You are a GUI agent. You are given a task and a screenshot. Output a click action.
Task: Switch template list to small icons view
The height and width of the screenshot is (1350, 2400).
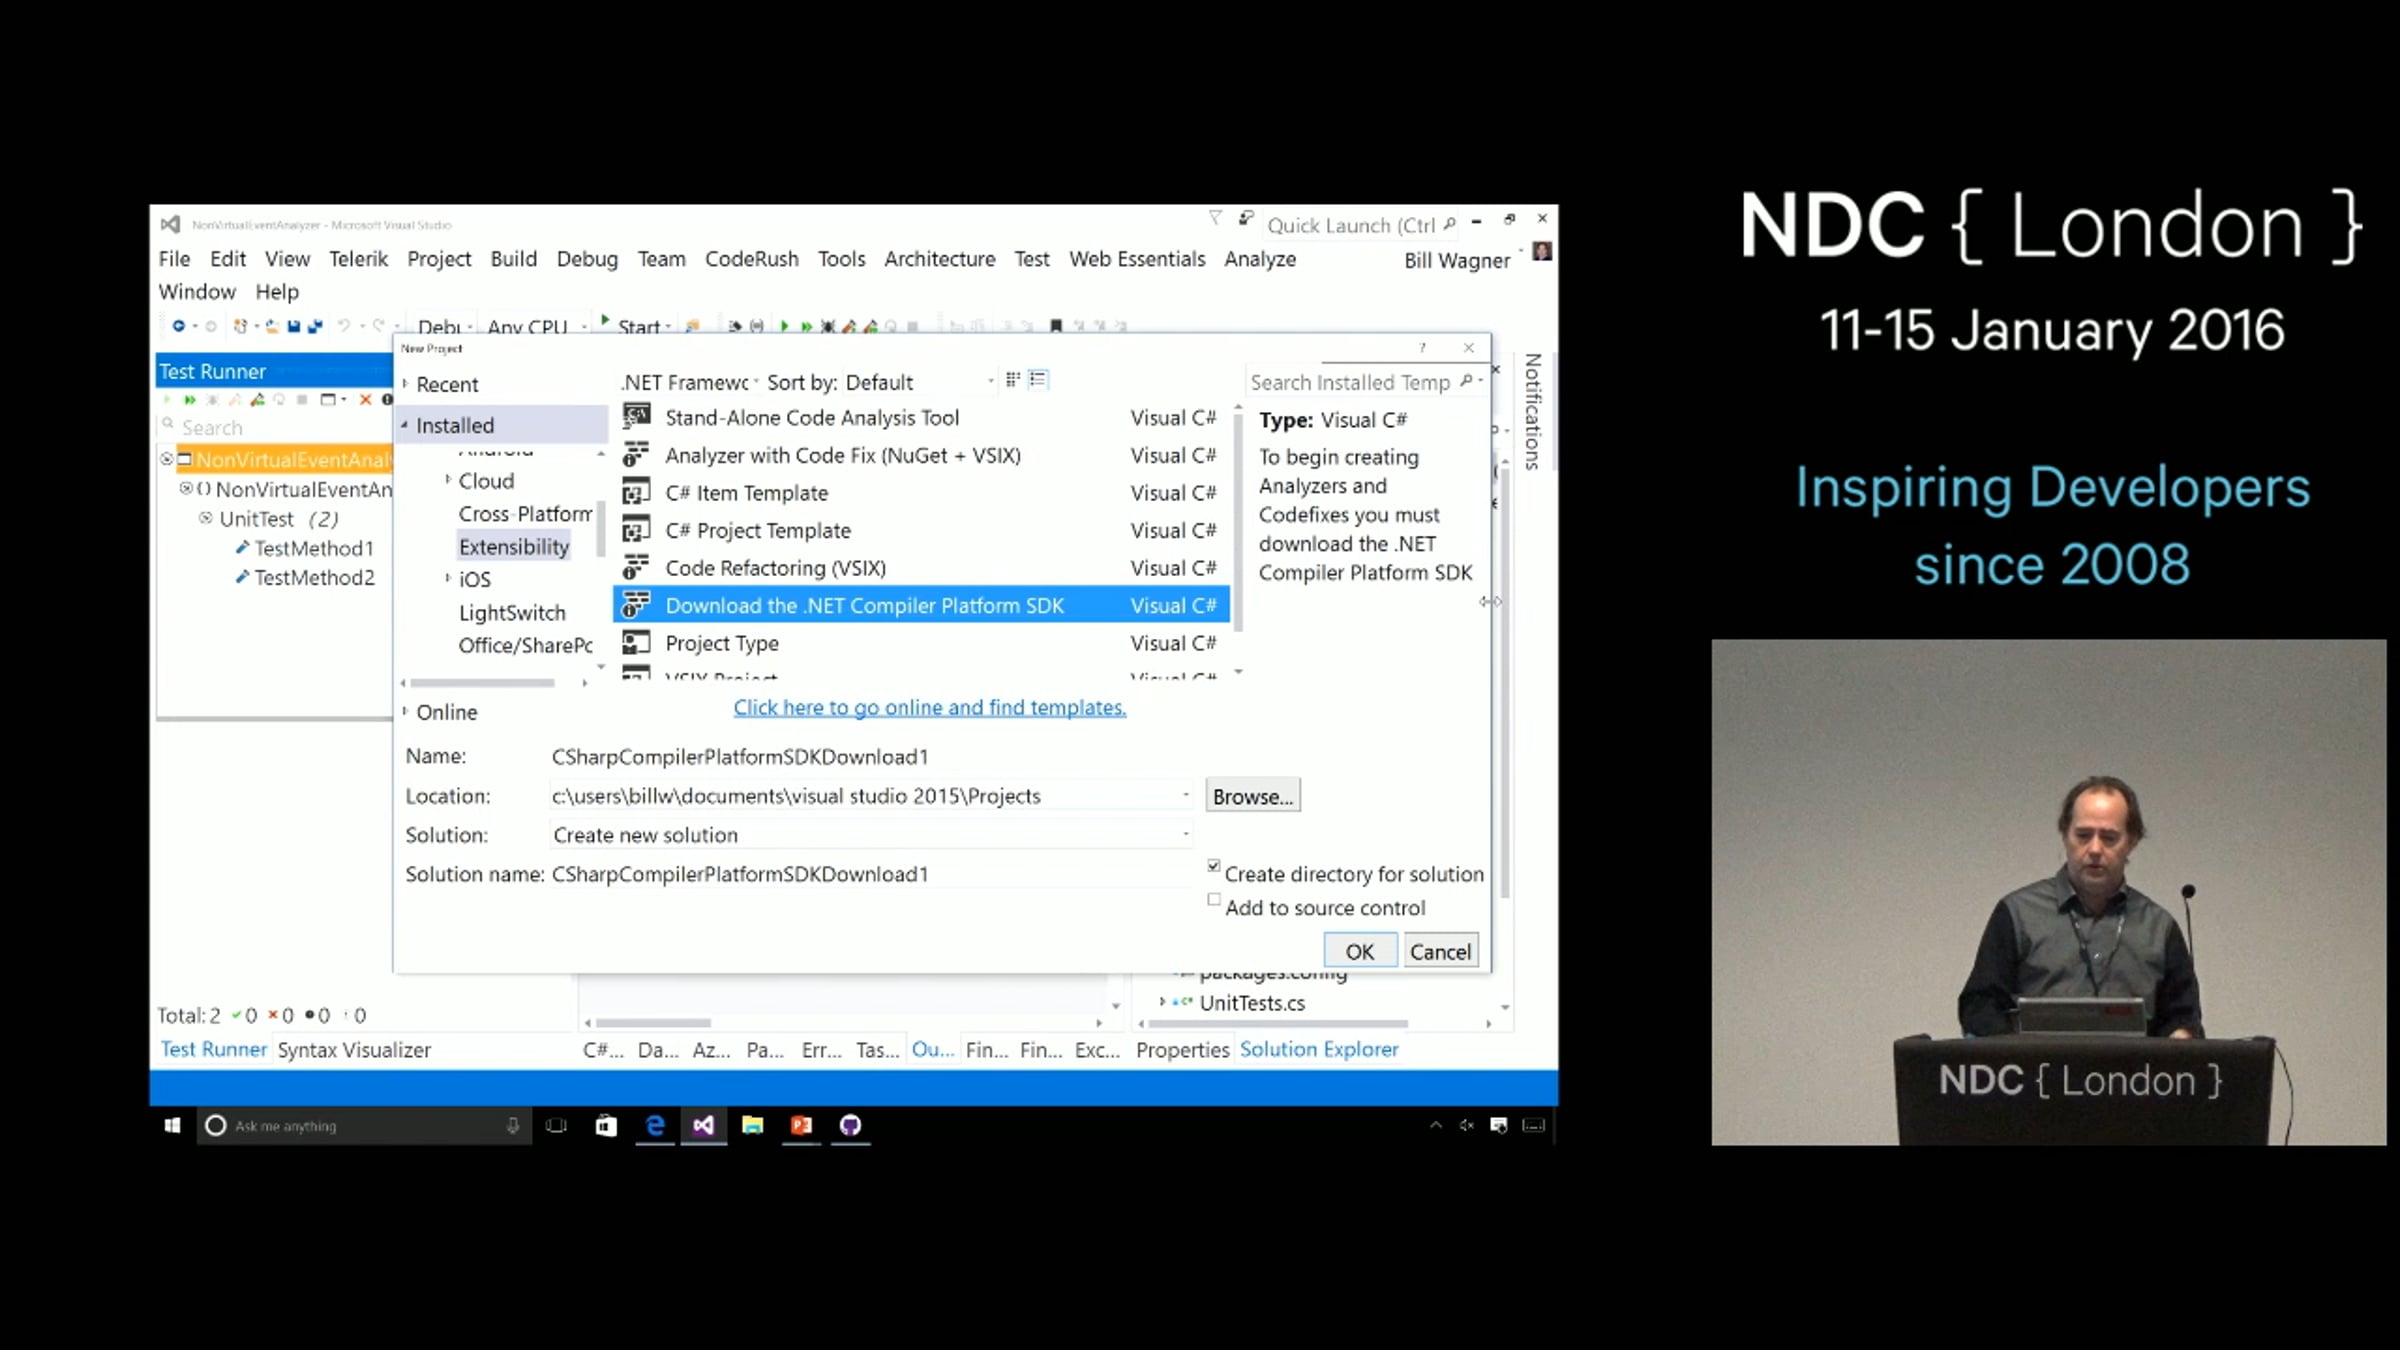[x=1013, y=379]
